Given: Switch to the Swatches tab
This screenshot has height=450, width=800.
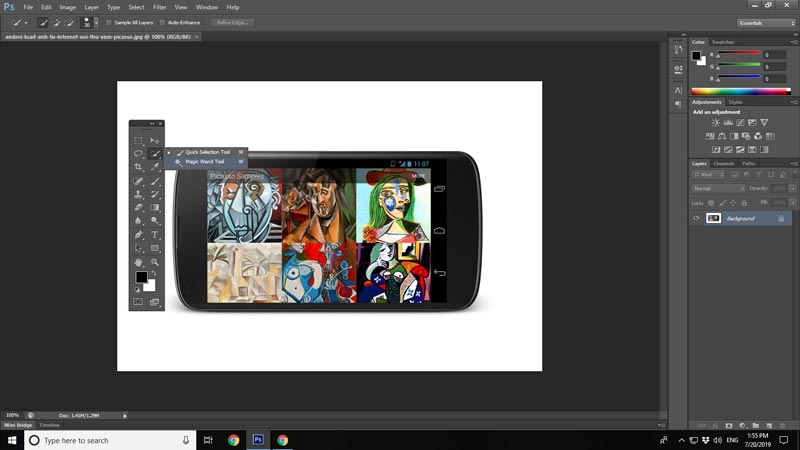Looking at the screenshot, I should tap(723, 42).
